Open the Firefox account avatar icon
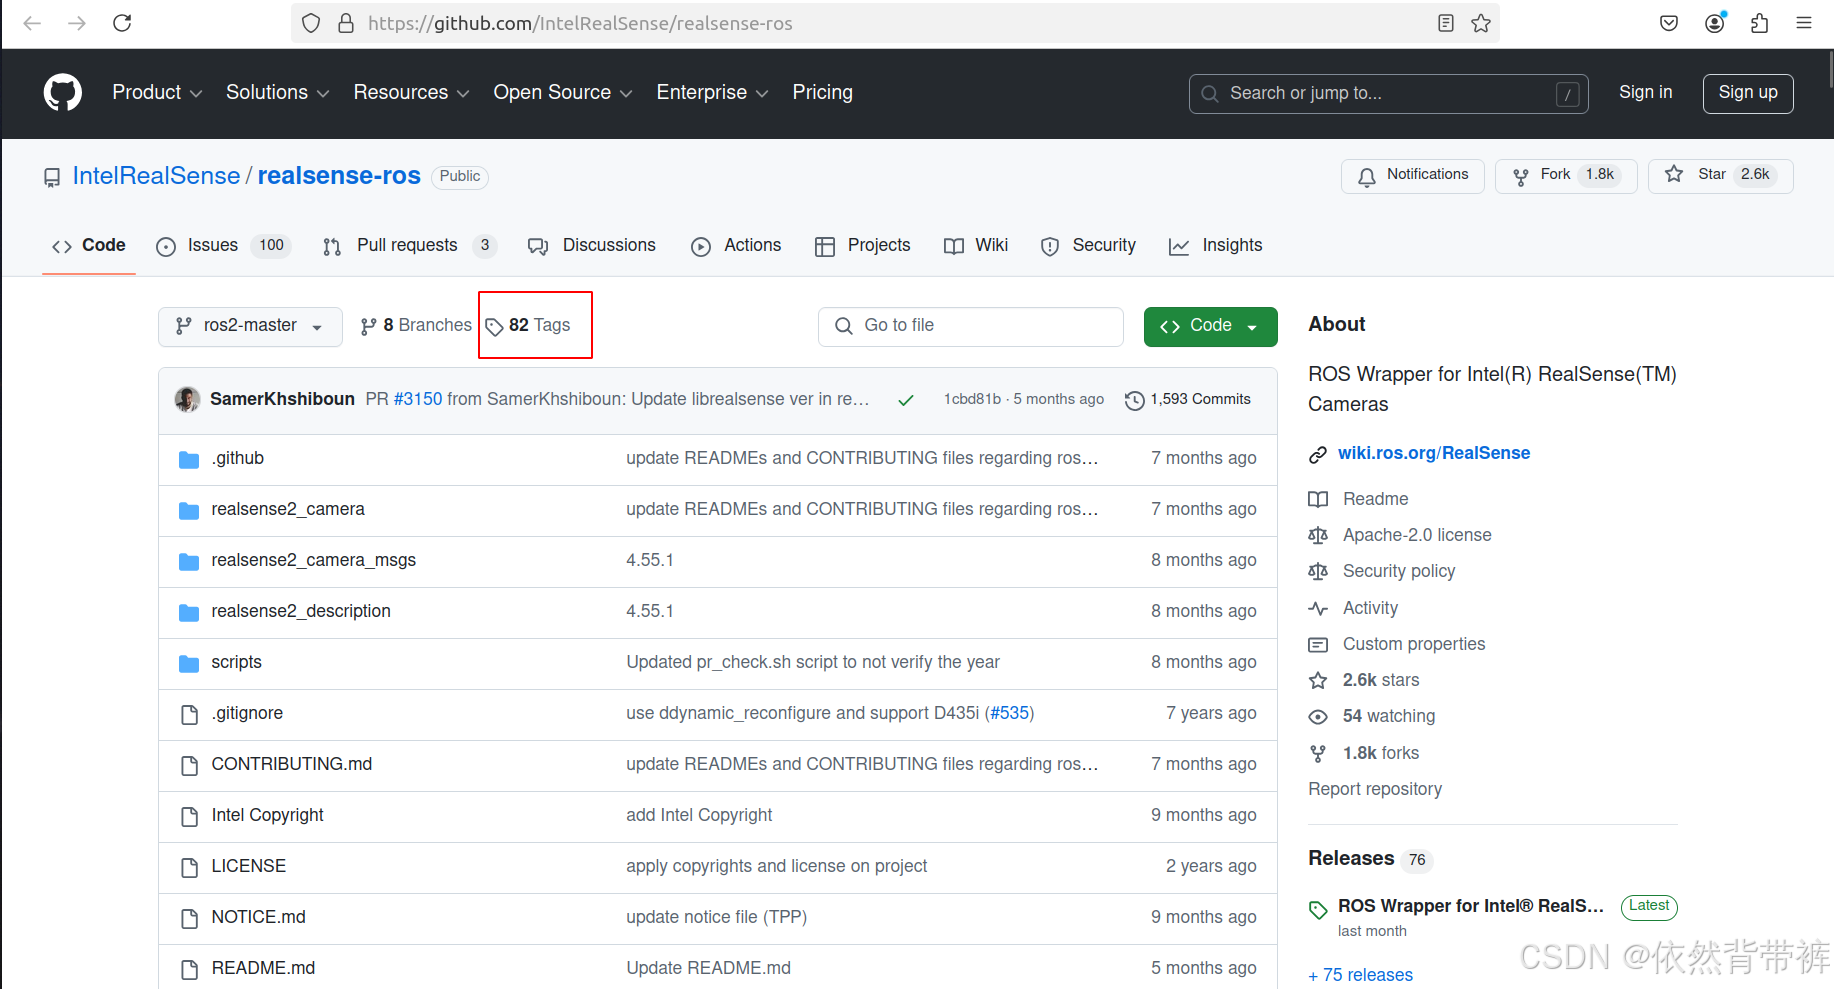The width and height of the screenshot is (1834, 989). coord(1715,23)
